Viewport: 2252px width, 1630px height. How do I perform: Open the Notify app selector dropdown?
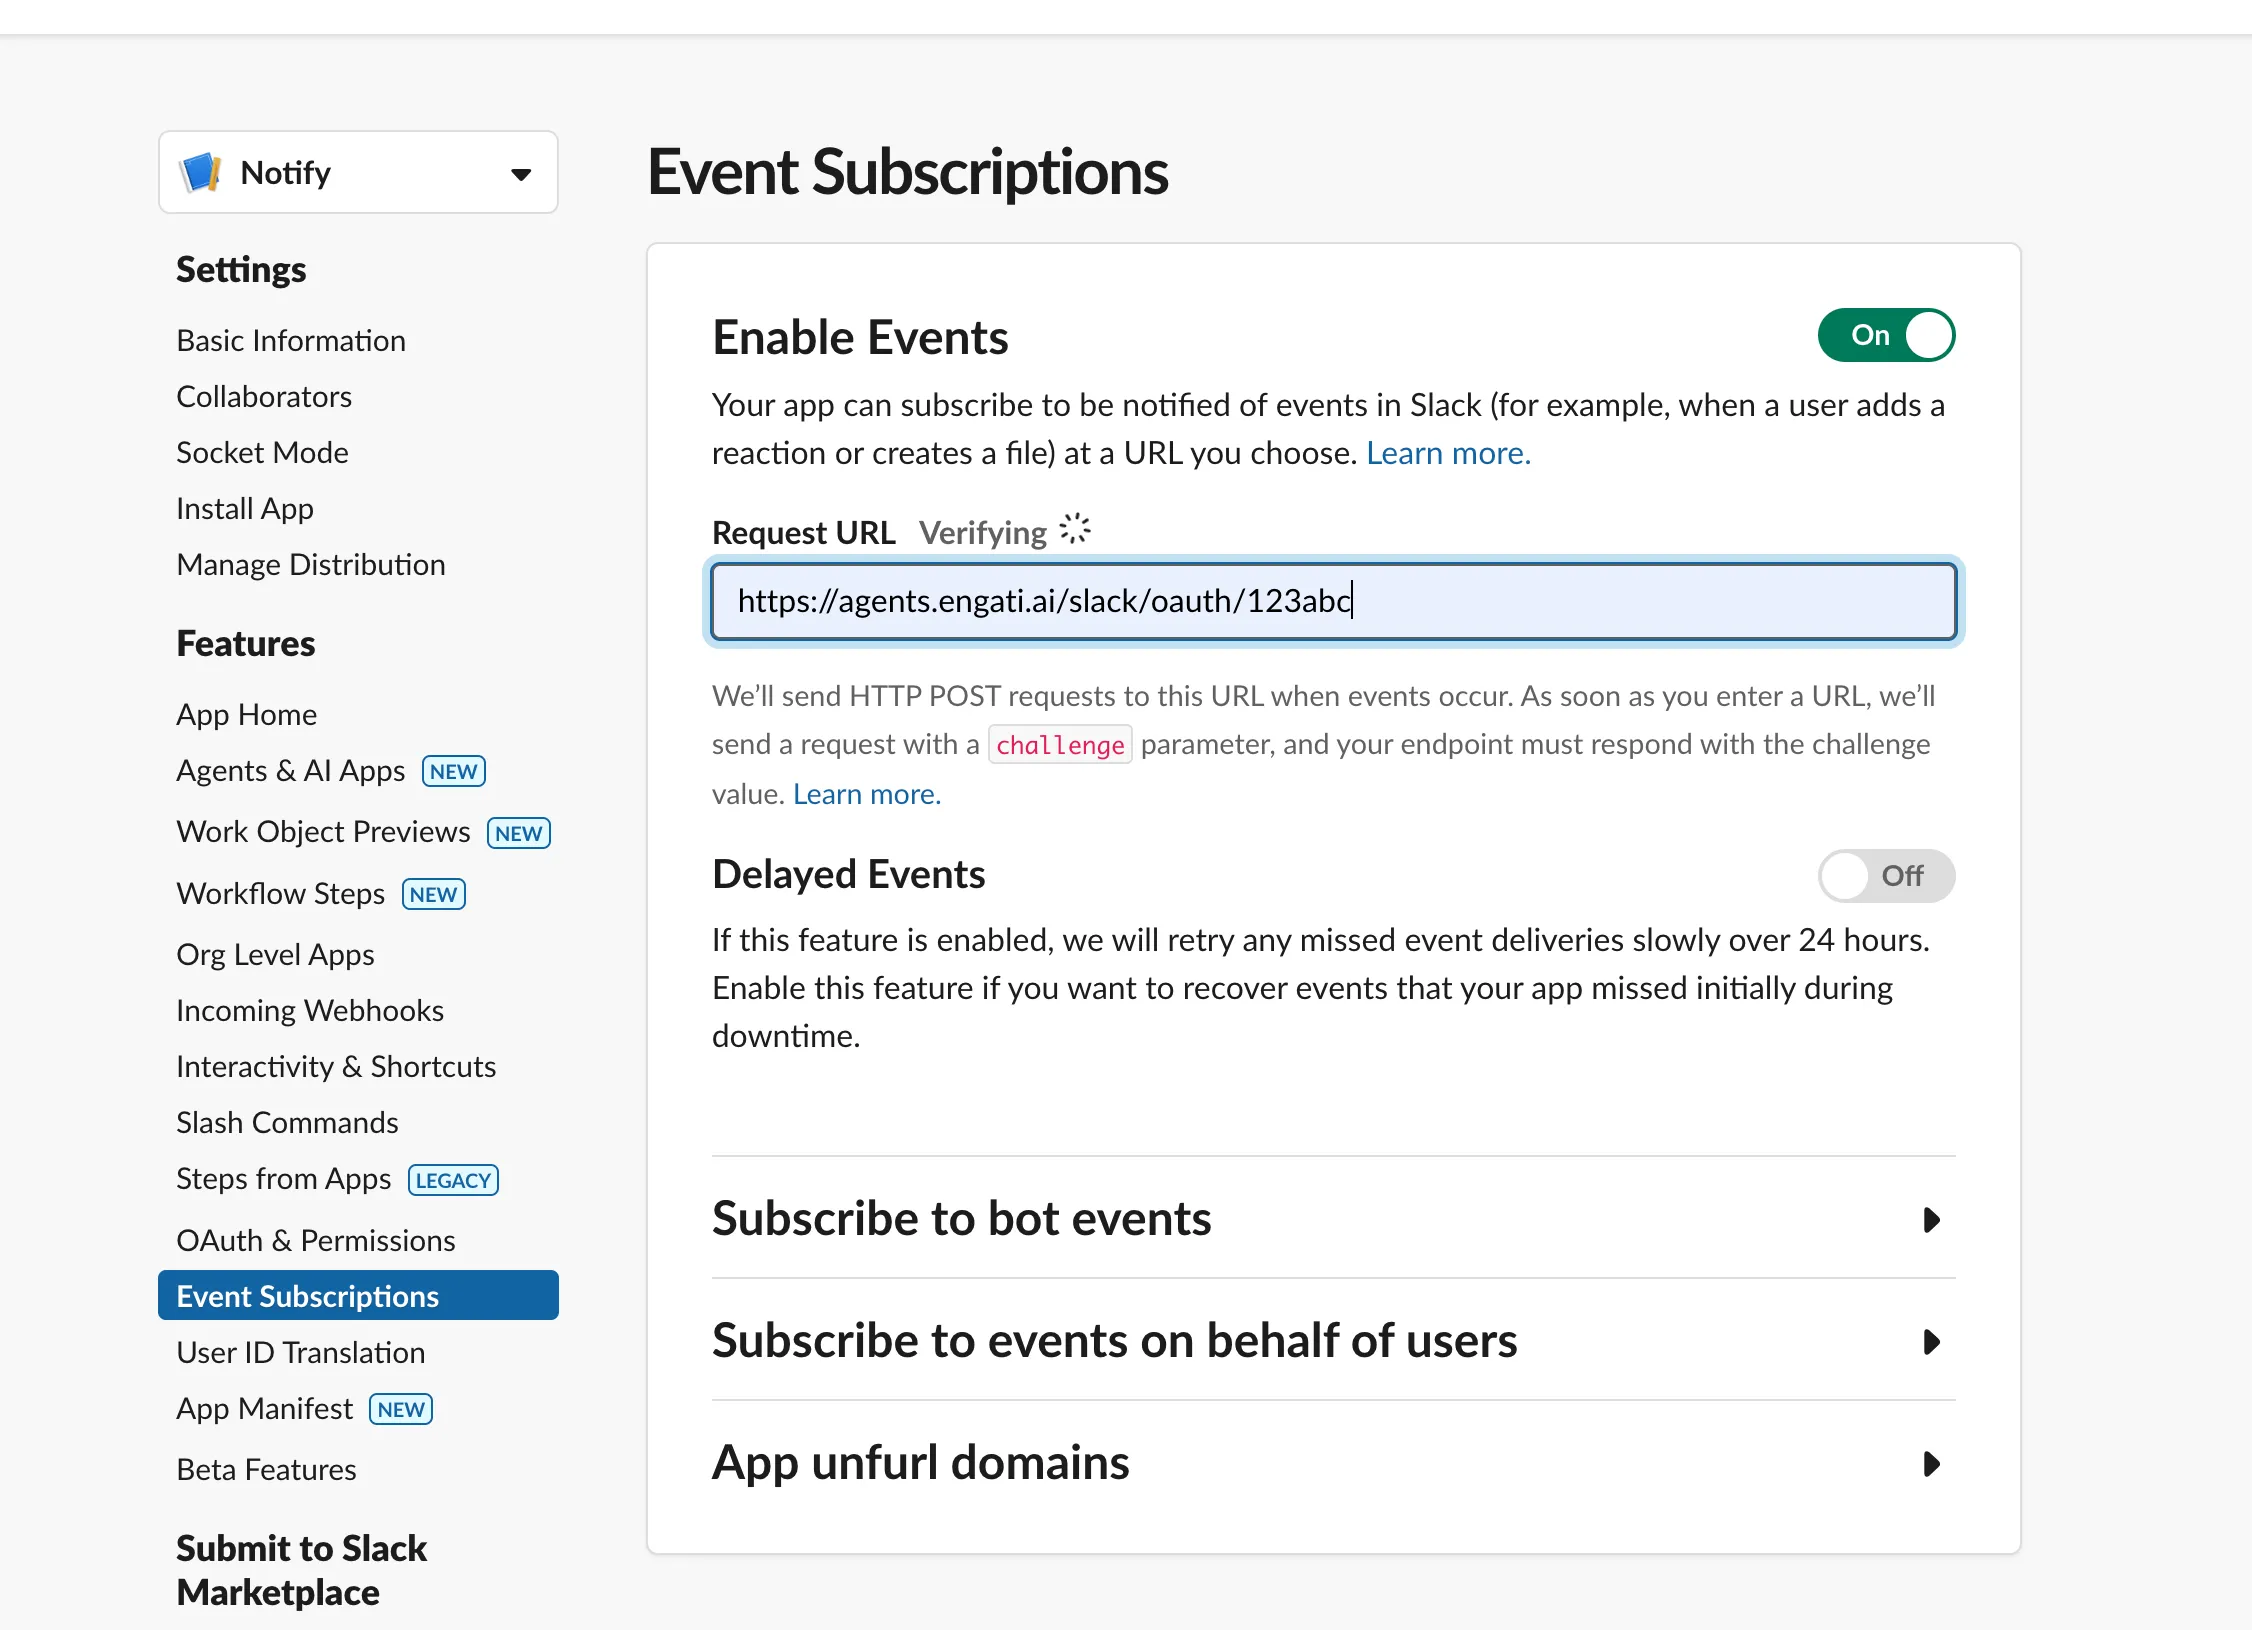[358, 172]
